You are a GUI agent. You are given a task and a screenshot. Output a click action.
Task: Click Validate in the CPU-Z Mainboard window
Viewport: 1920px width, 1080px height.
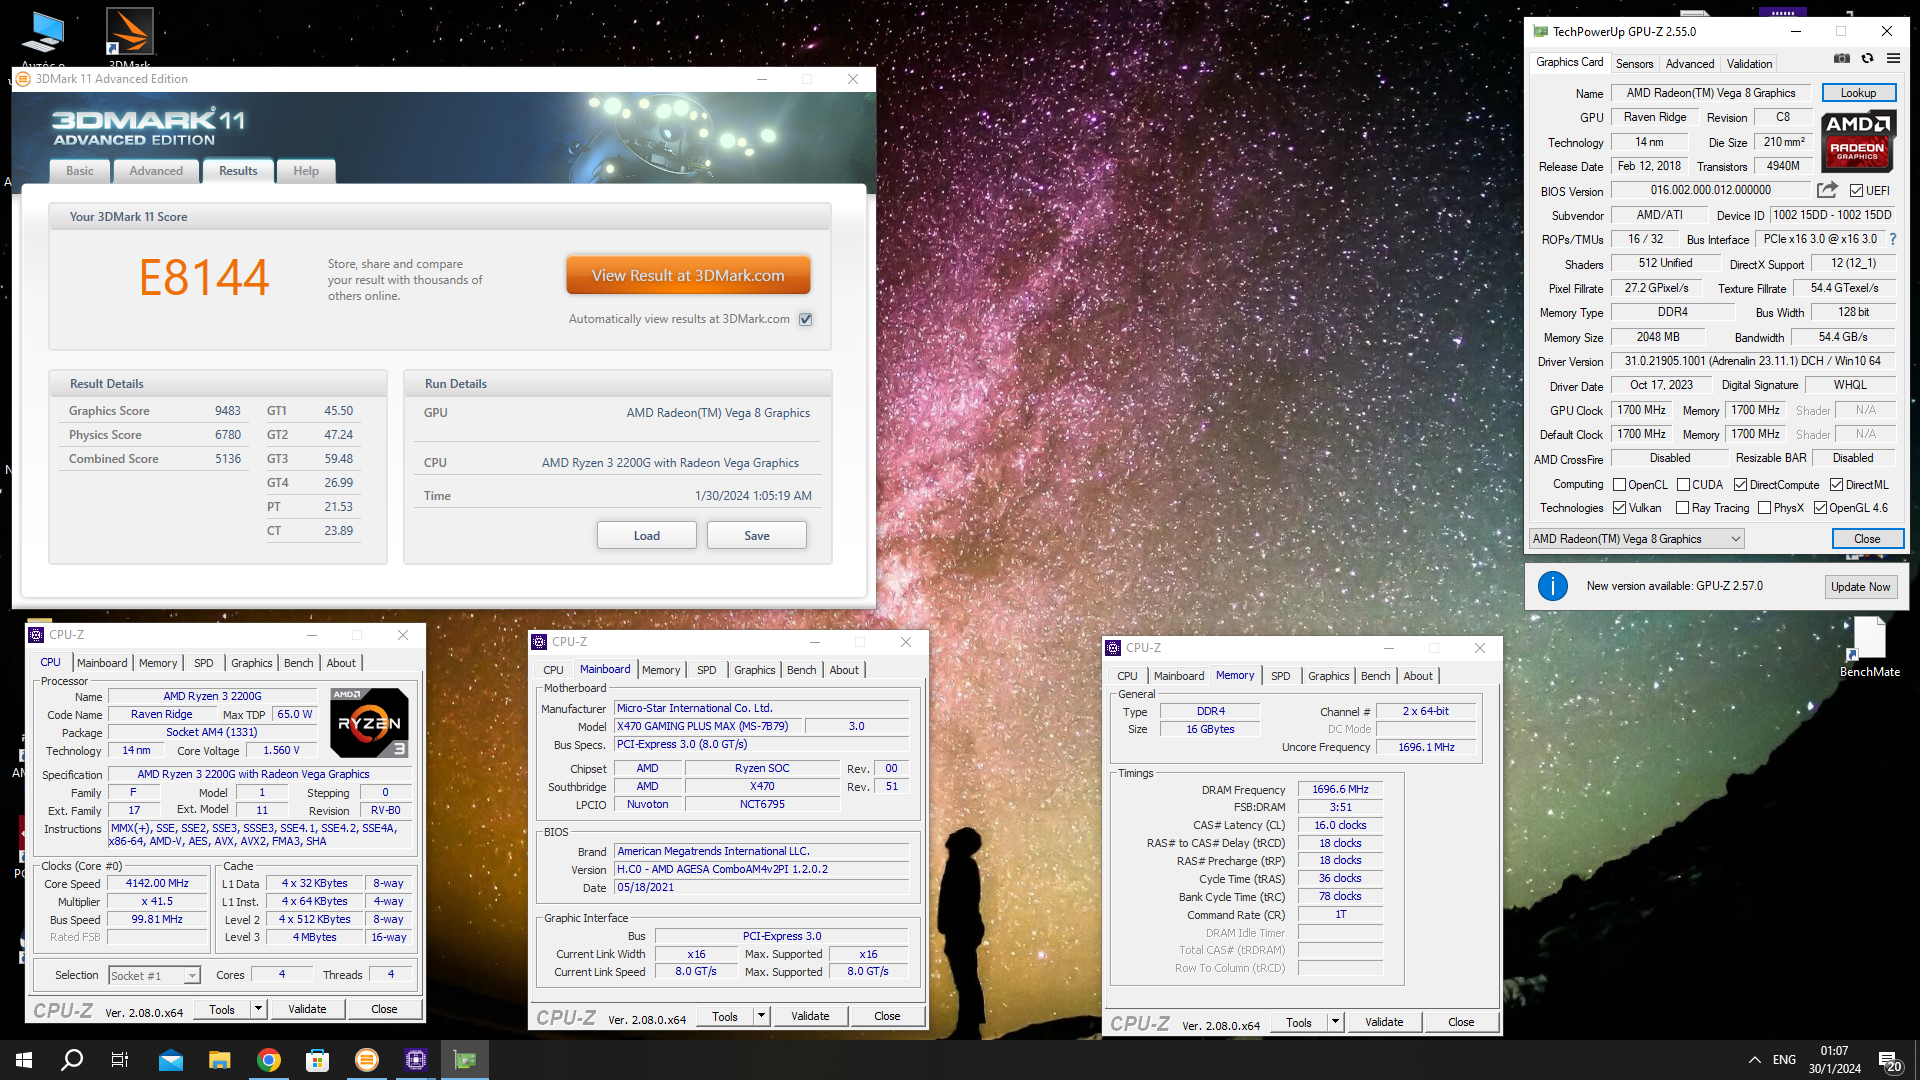pos(810,1016)
